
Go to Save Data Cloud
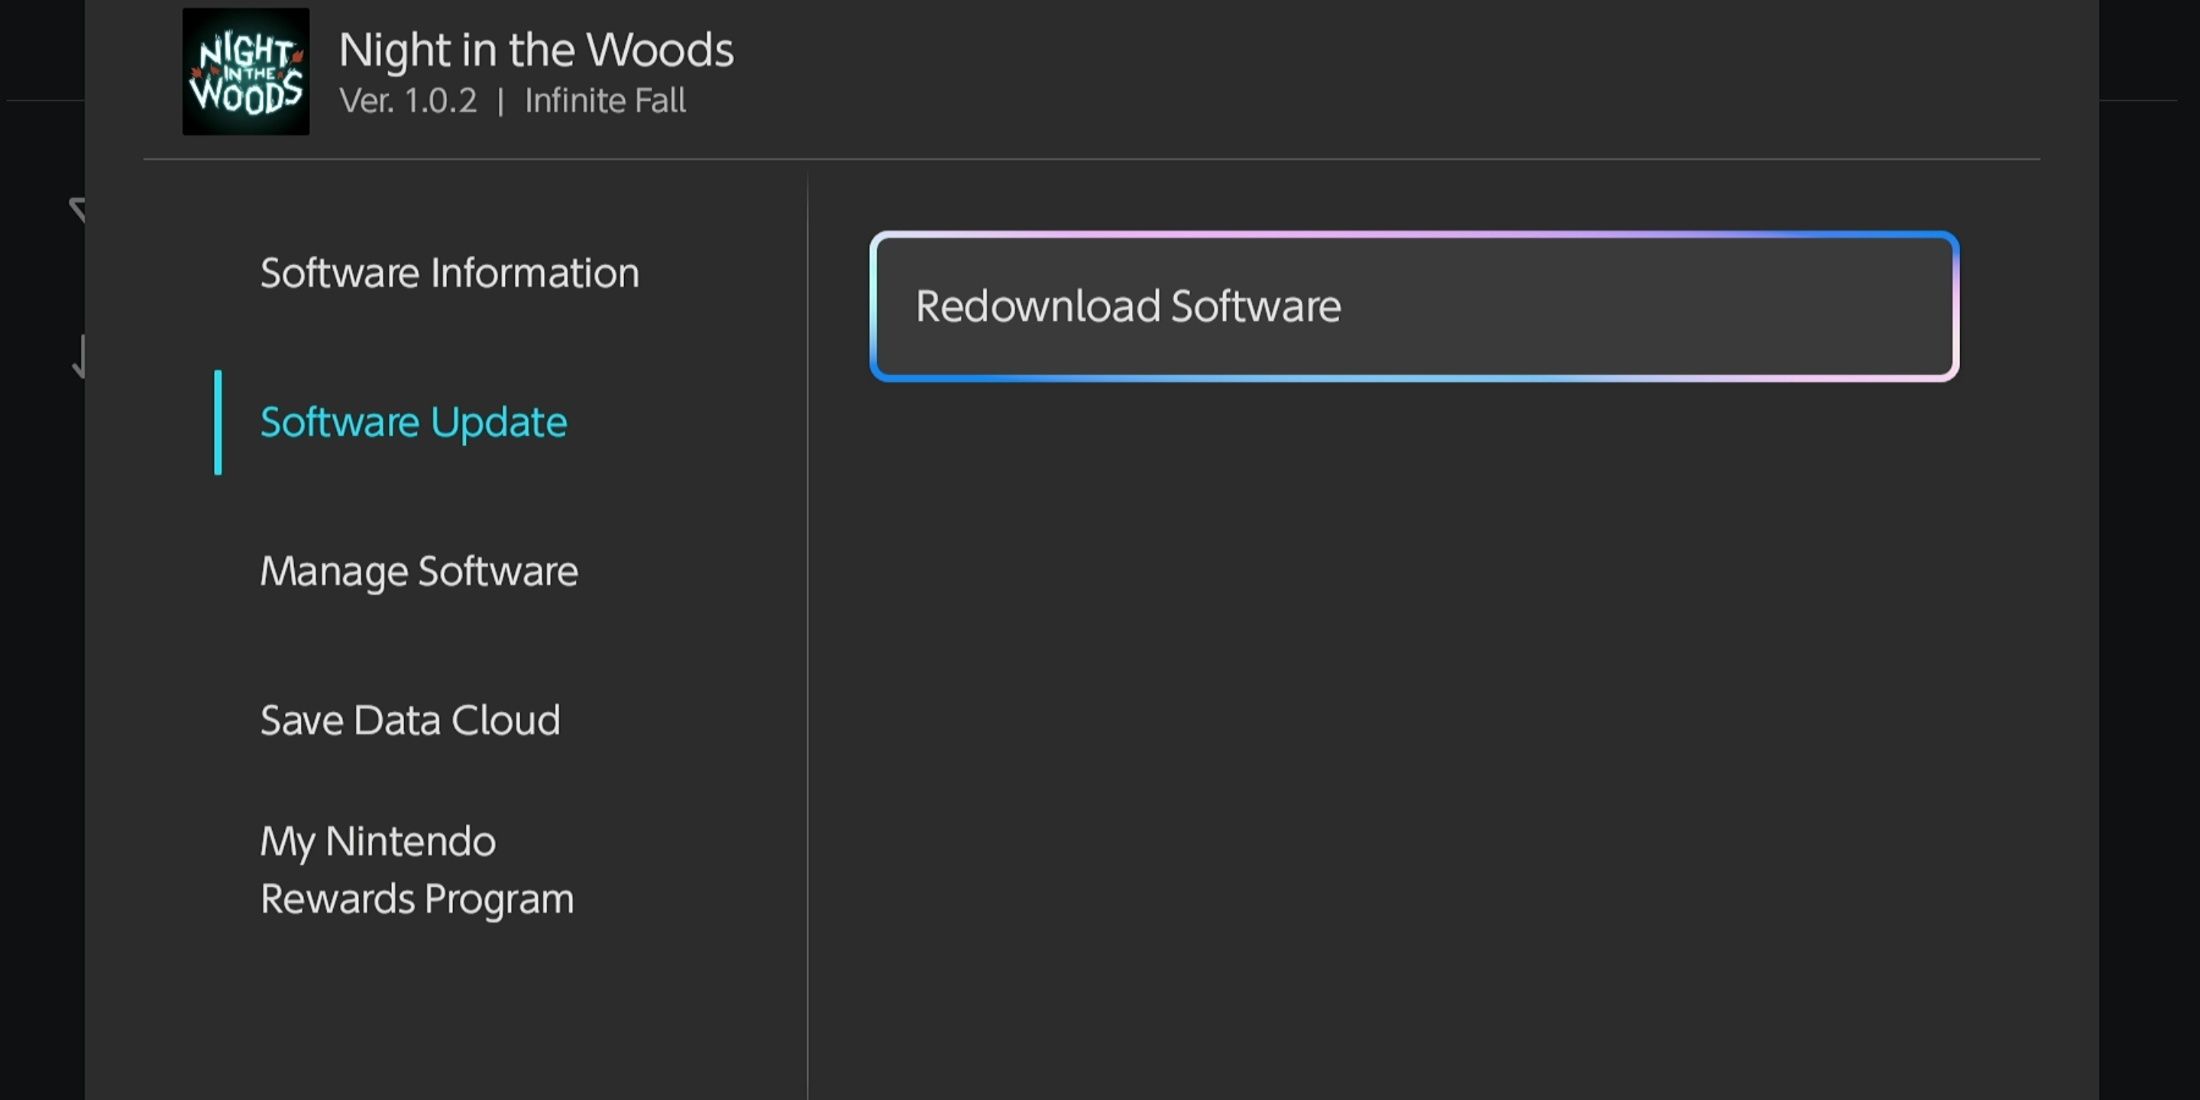click(410, 720)
